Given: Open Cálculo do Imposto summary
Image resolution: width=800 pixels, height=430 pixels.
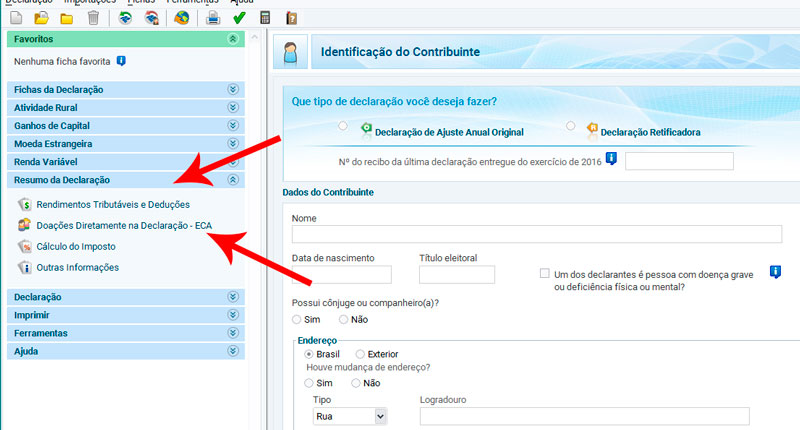Looking at the screenshot, I should tap(77, 247).
